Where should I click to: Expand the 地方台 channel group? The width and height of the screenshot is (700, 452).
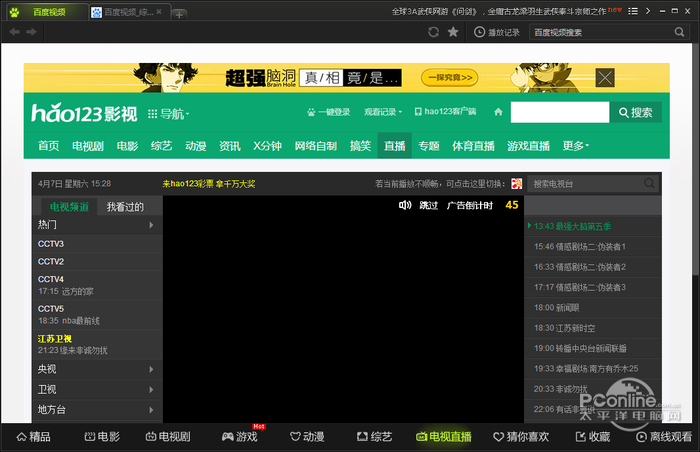coord(97,410)
